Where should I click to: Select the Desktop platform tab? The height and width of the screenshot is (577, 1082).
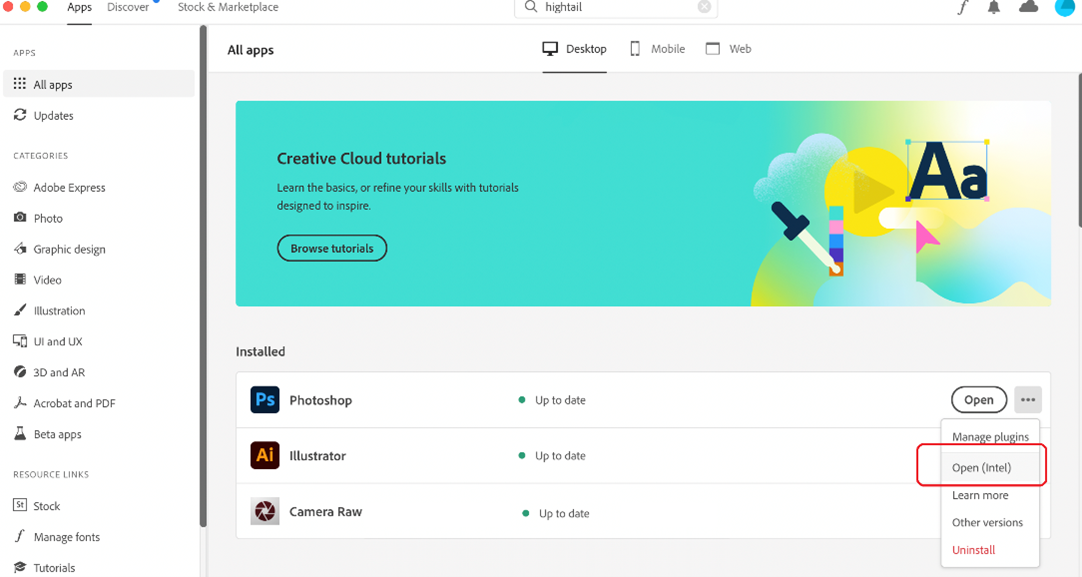pos(574,49)
